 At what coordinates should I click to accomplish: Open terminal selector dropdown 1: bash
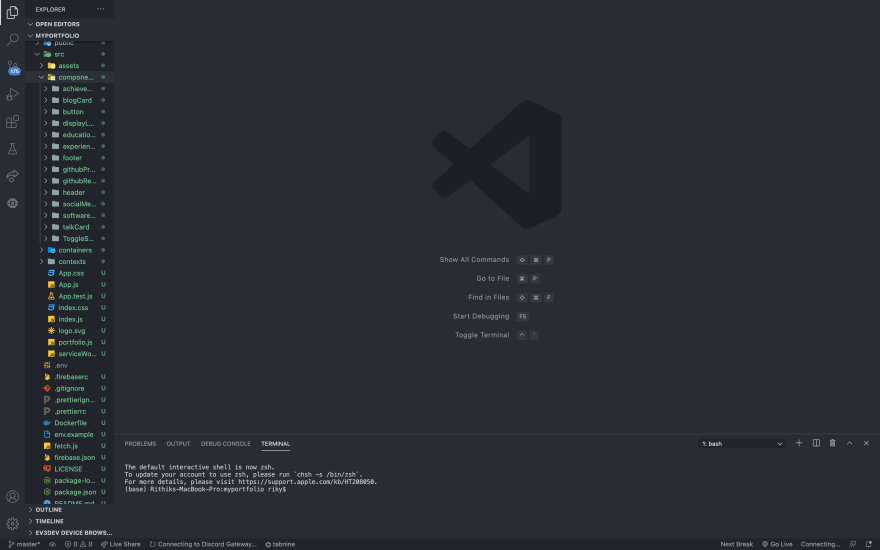coord(742,443)
